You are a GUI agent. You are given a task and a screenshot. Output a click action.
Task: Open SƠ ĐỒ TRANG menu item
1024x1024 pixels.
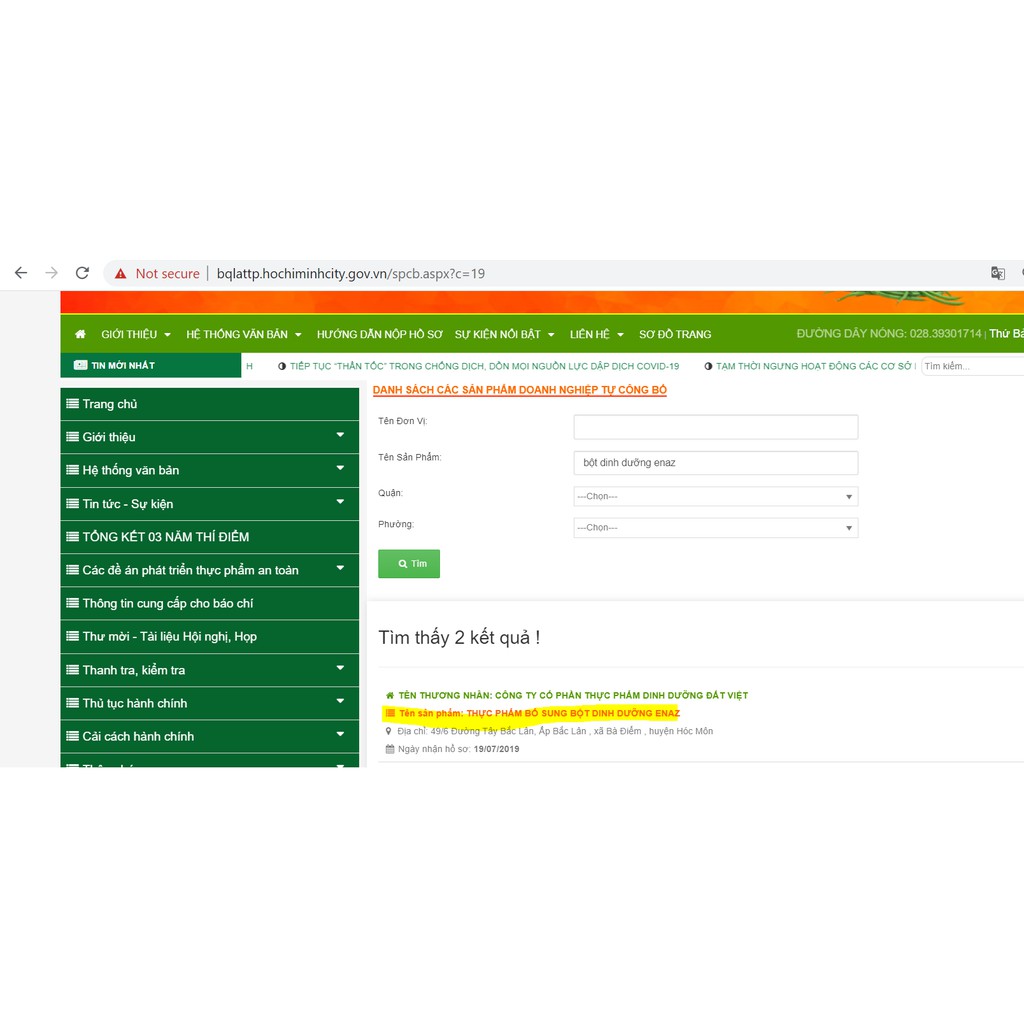tap(675, 334)
